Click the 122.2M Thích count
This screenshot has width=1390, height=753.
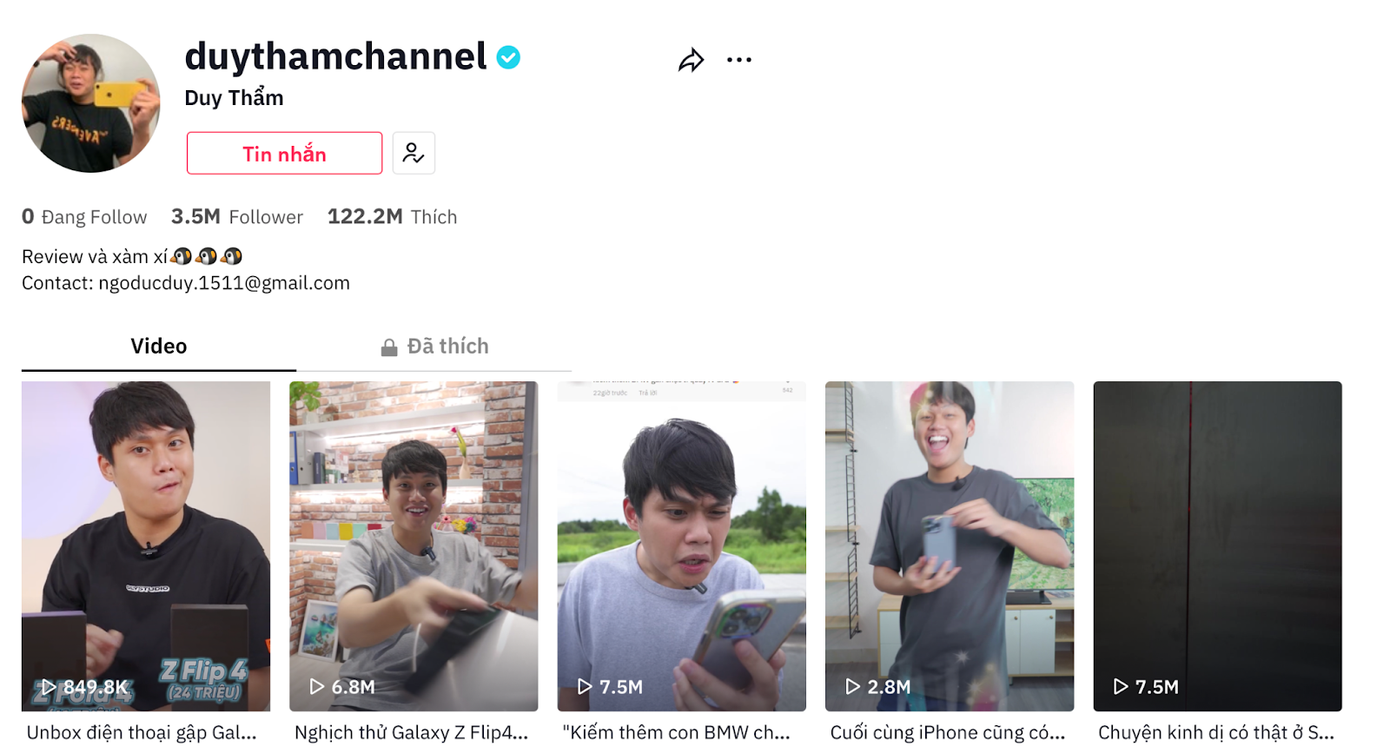click(x=392, y=216)
